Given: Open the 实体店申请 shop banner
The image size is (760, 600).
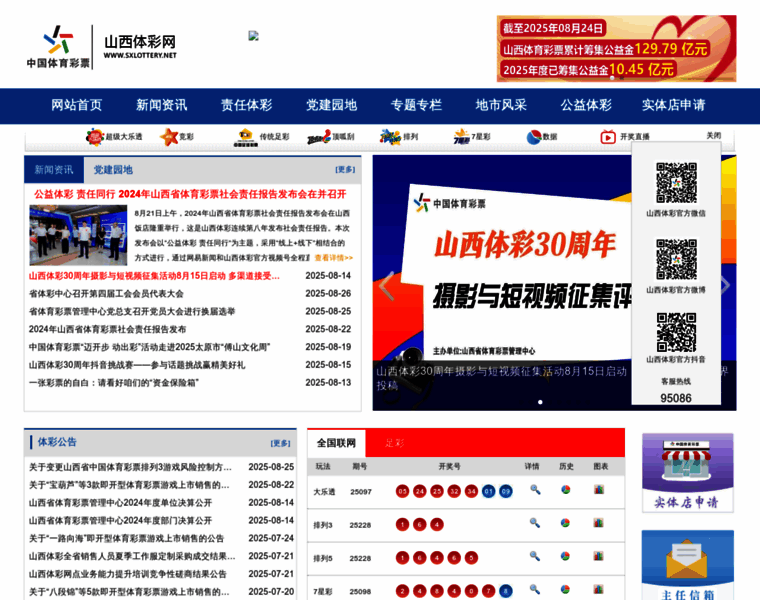Looking at the screenshot, I should click(687, 473).
